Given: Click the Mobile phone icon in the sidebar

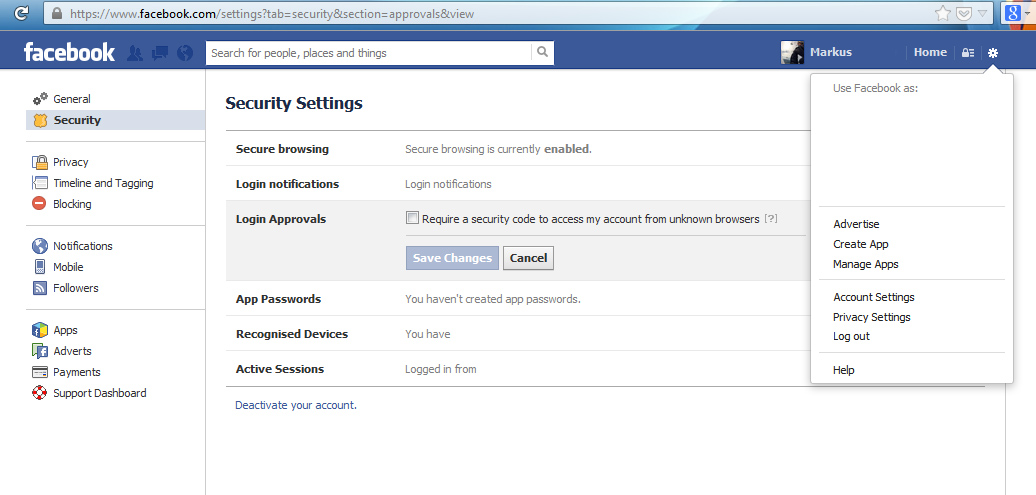Looking at the screenshot, I should [x=40, y=267].
